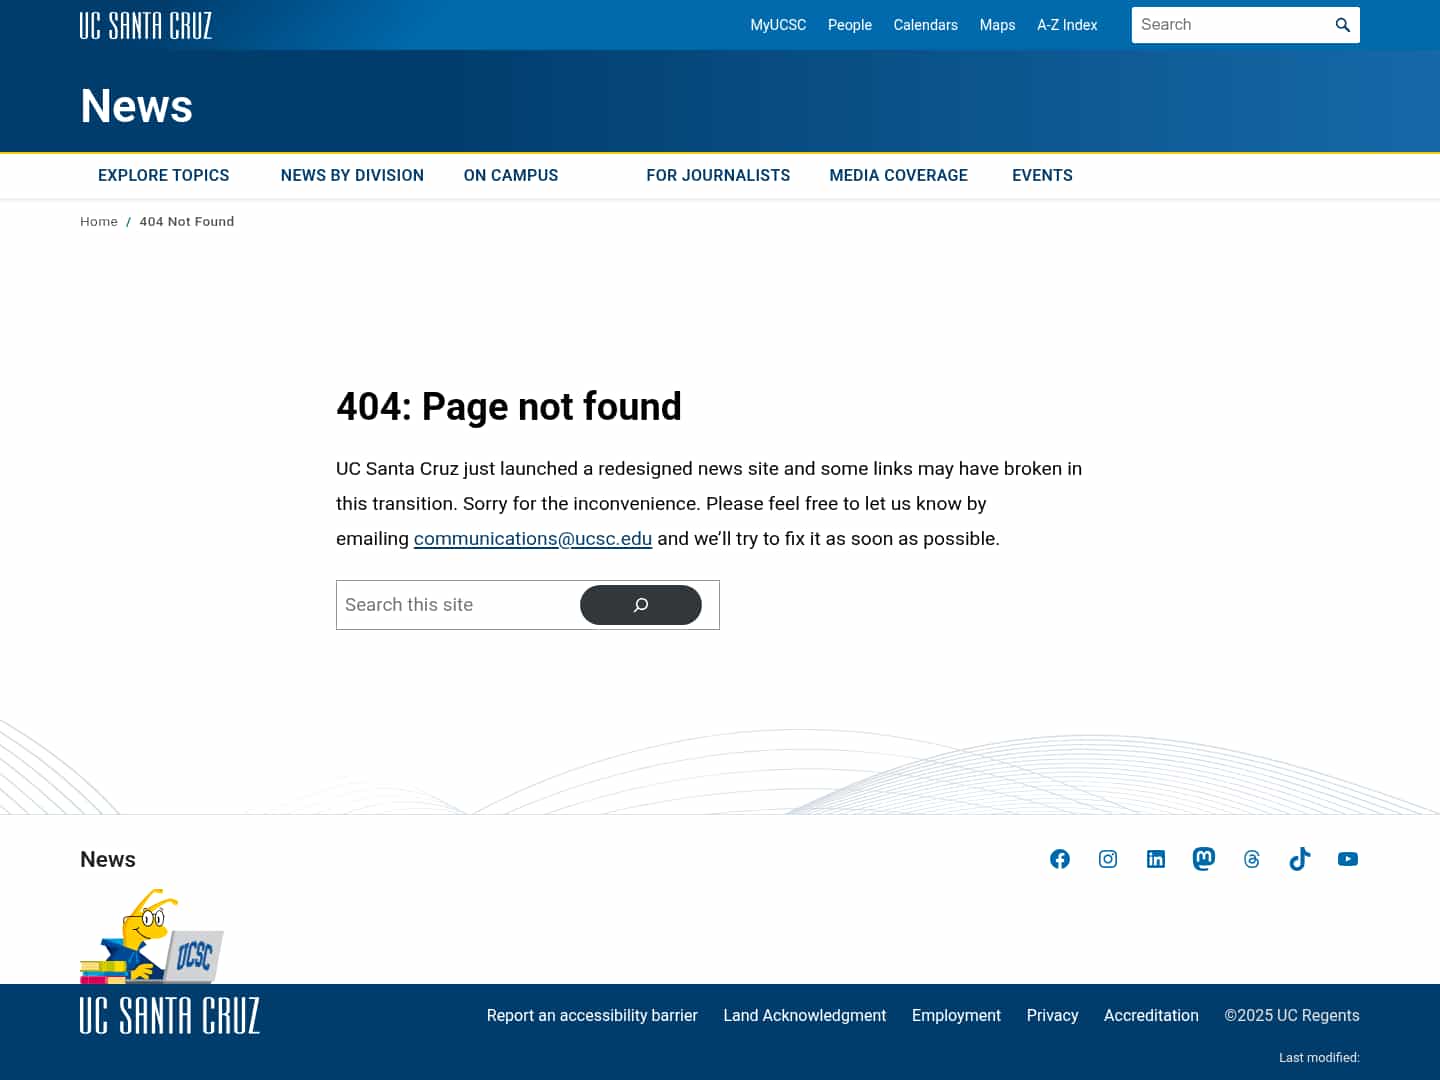Go to Home via breadcrumb
Screen dimensions: 1440x1080
99,221
